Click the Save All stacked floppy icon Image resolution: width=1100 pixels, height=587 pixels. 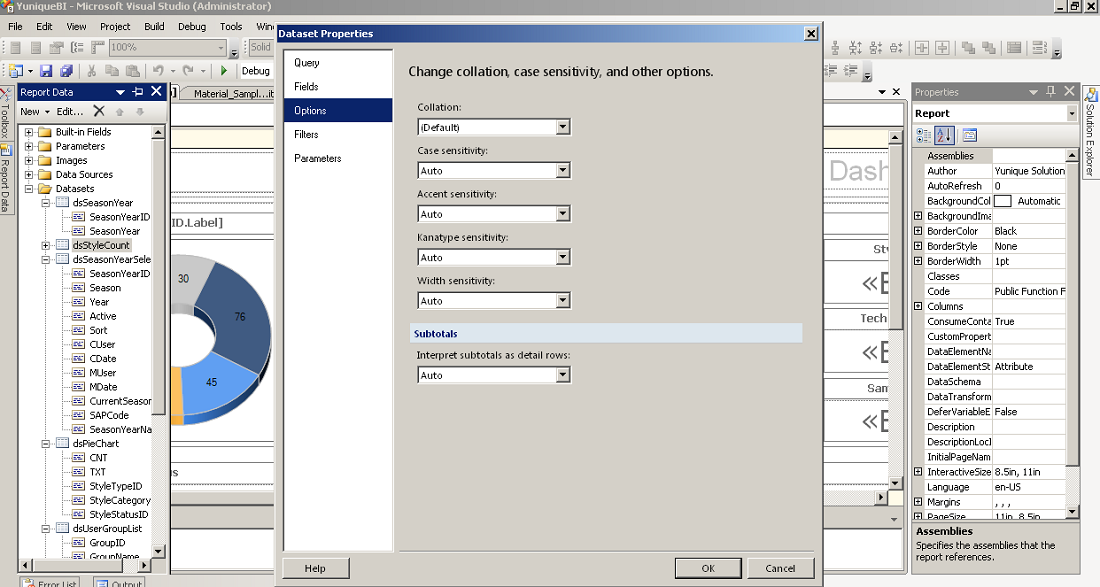[66, 71]
